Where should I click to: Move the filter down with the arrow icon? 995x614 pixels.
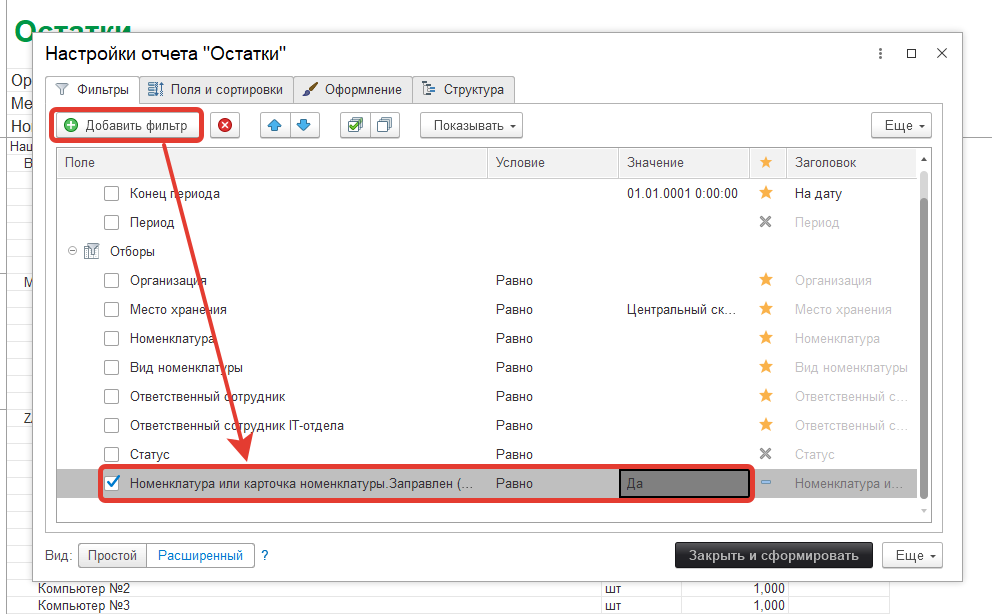304,125
